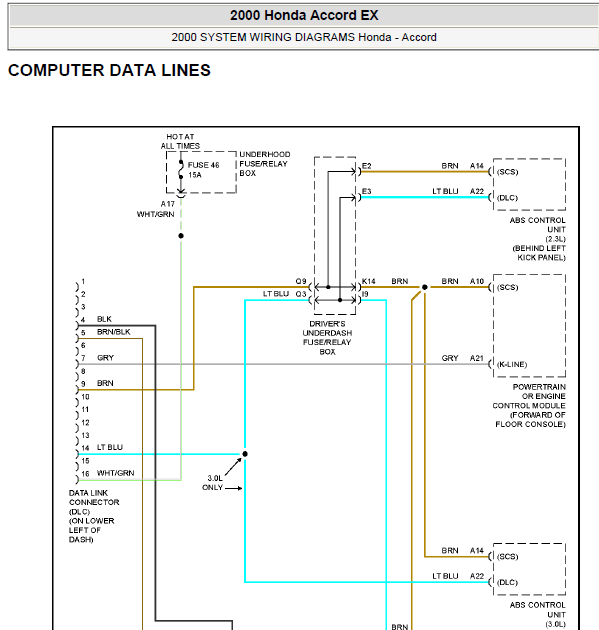The height and width of the screenshot is (630, 599).
Task: Click the "UNDERHOOD FUSE/RELAY BOX" label
Action: click(x=265, y=164)
